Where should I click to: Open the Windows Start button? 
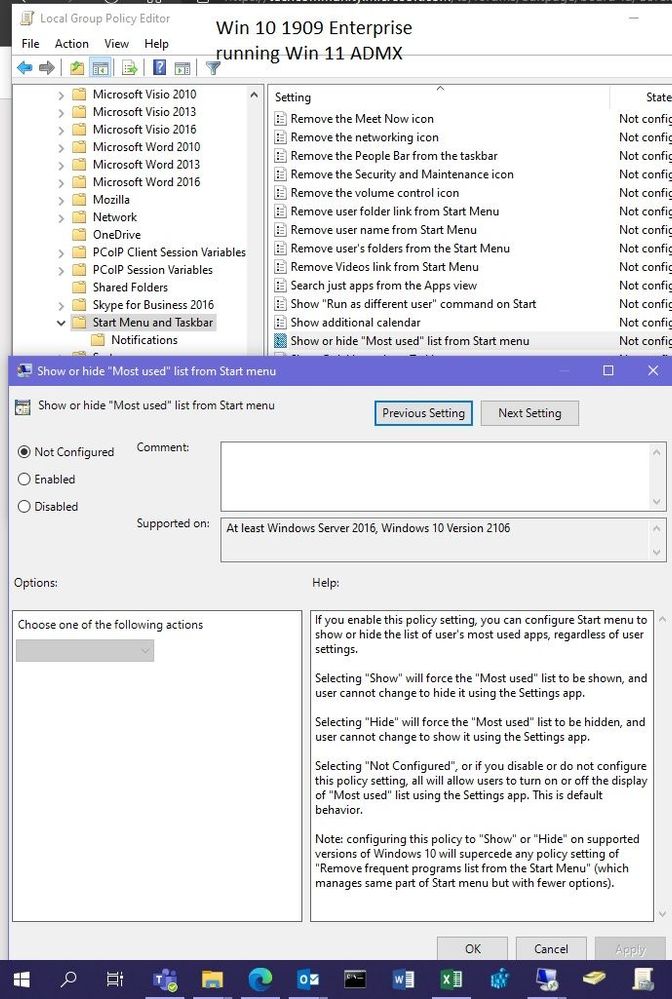coord(22,979)
